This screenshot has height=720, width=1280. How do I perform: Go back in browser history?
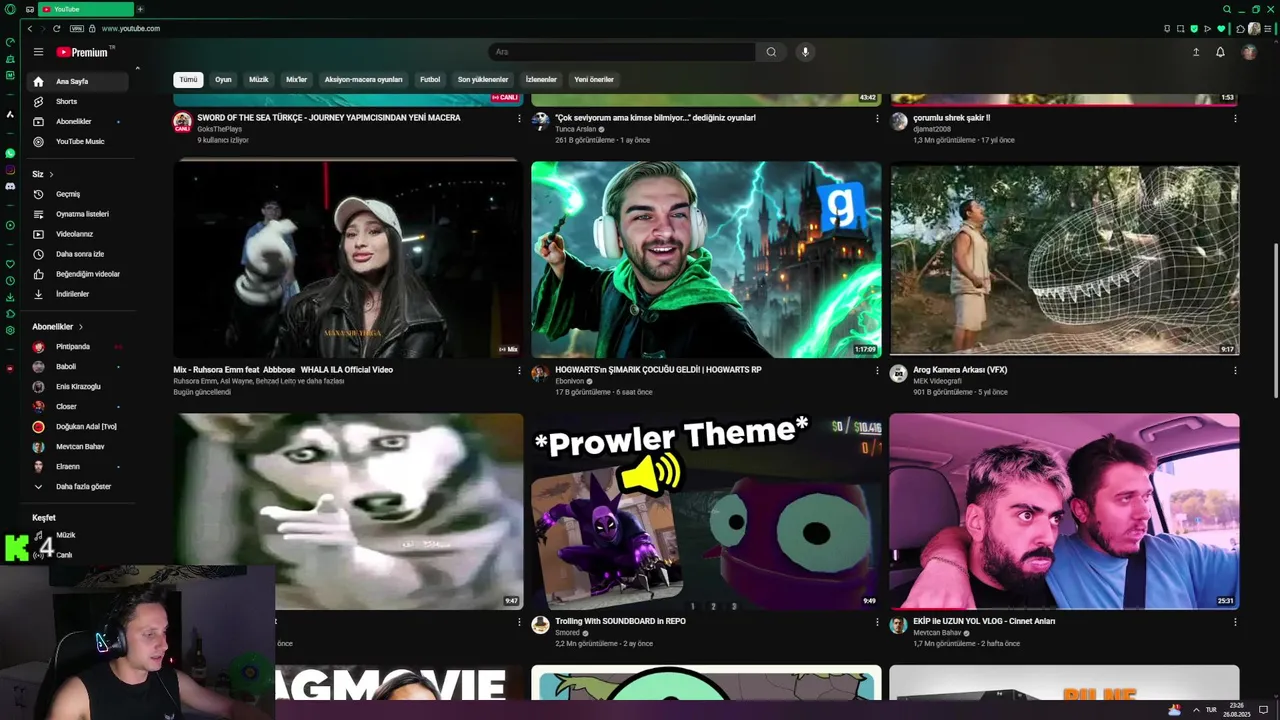(x=30, y=29)
